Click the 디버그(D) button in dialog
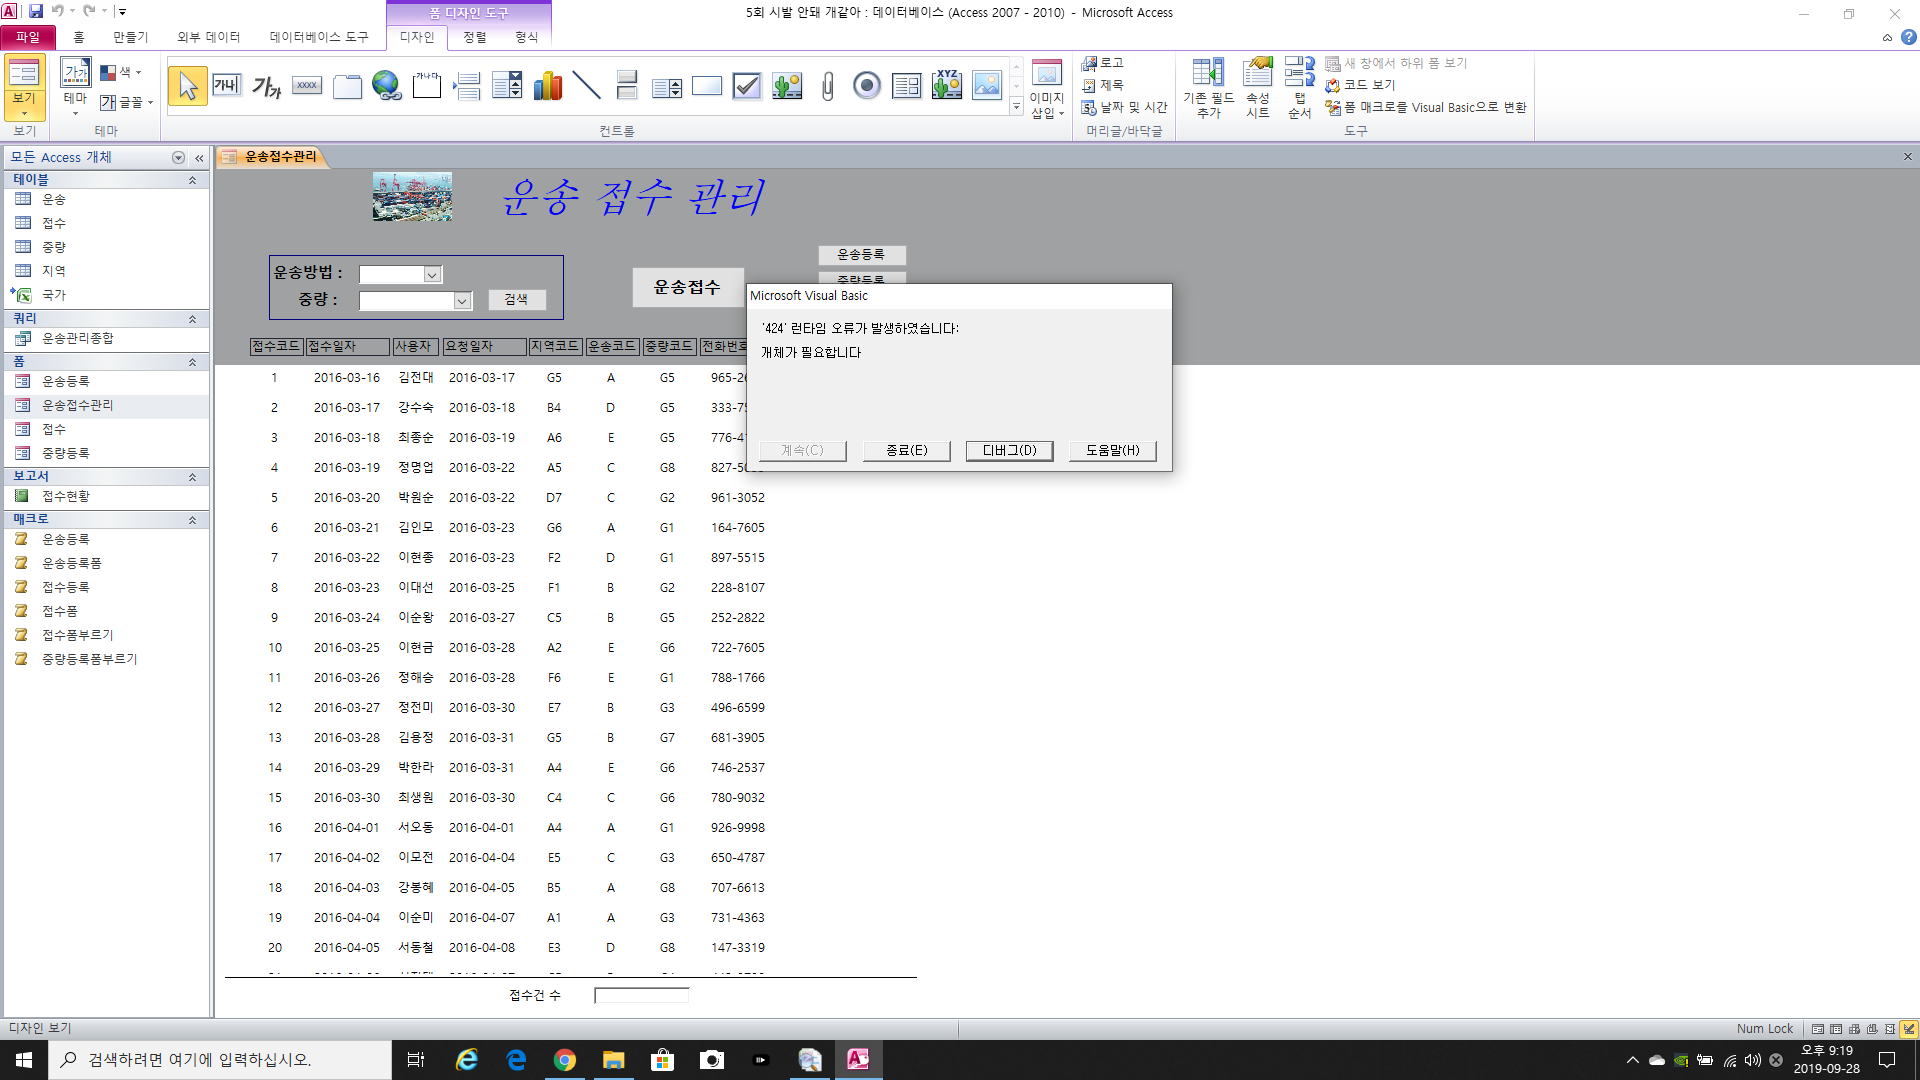Screen dimensions: 1920x1080 click(1009, 451)
